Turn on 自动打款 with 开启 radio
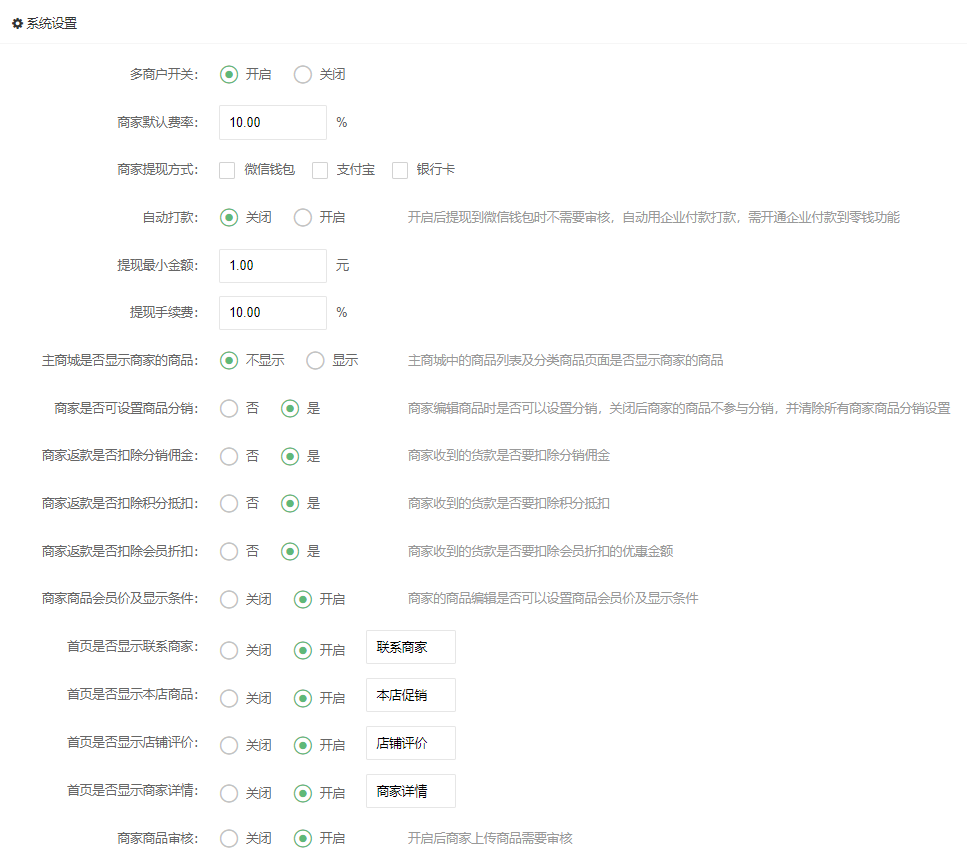Image resolution: width=967 pixels, height=851 pixels. (303, 217)
